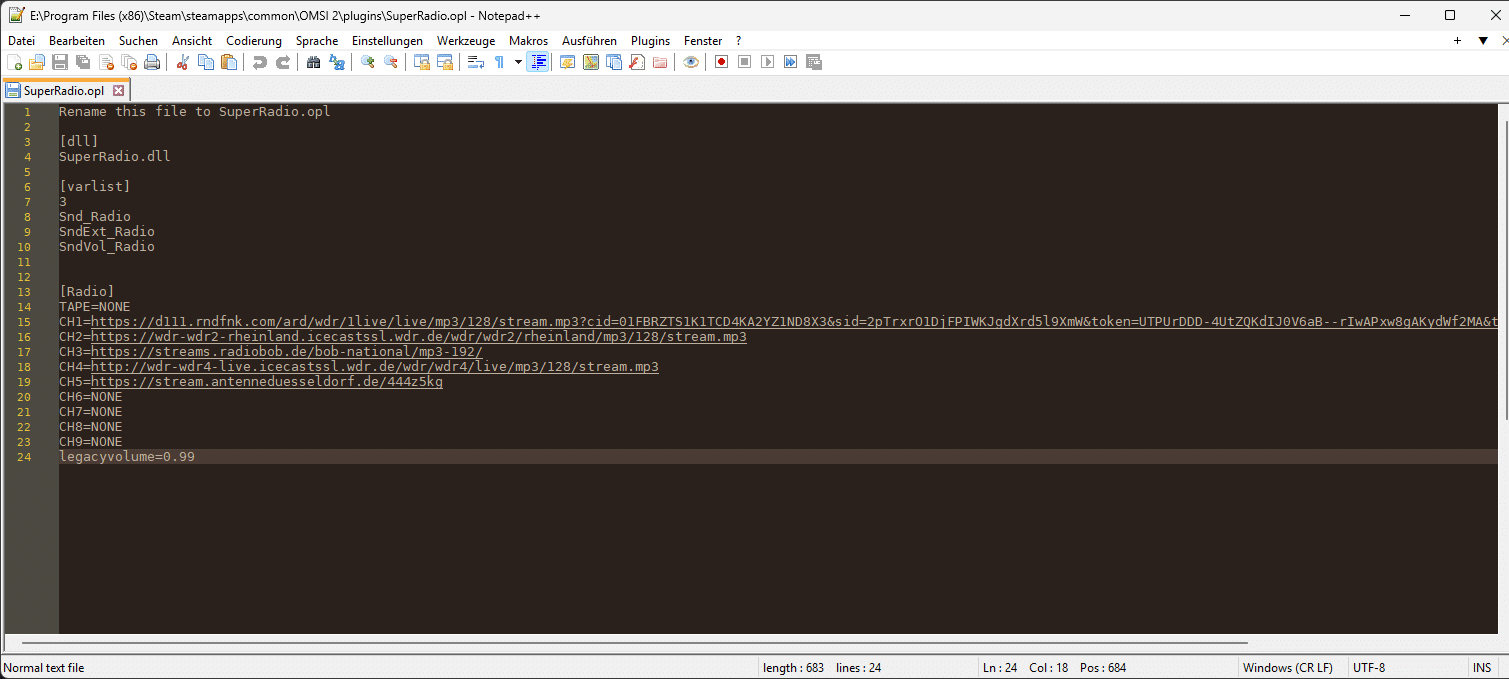Start macro recording with red record icon

[x=721, y=62]
